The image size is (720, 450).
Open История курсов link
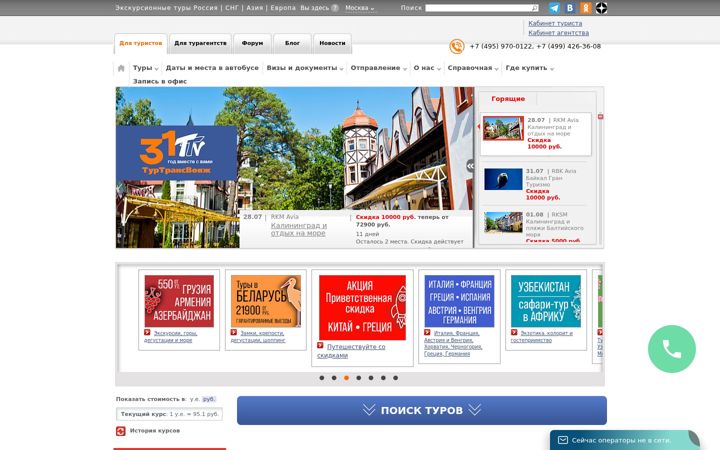pyautogui.click(x=155, y=431)
